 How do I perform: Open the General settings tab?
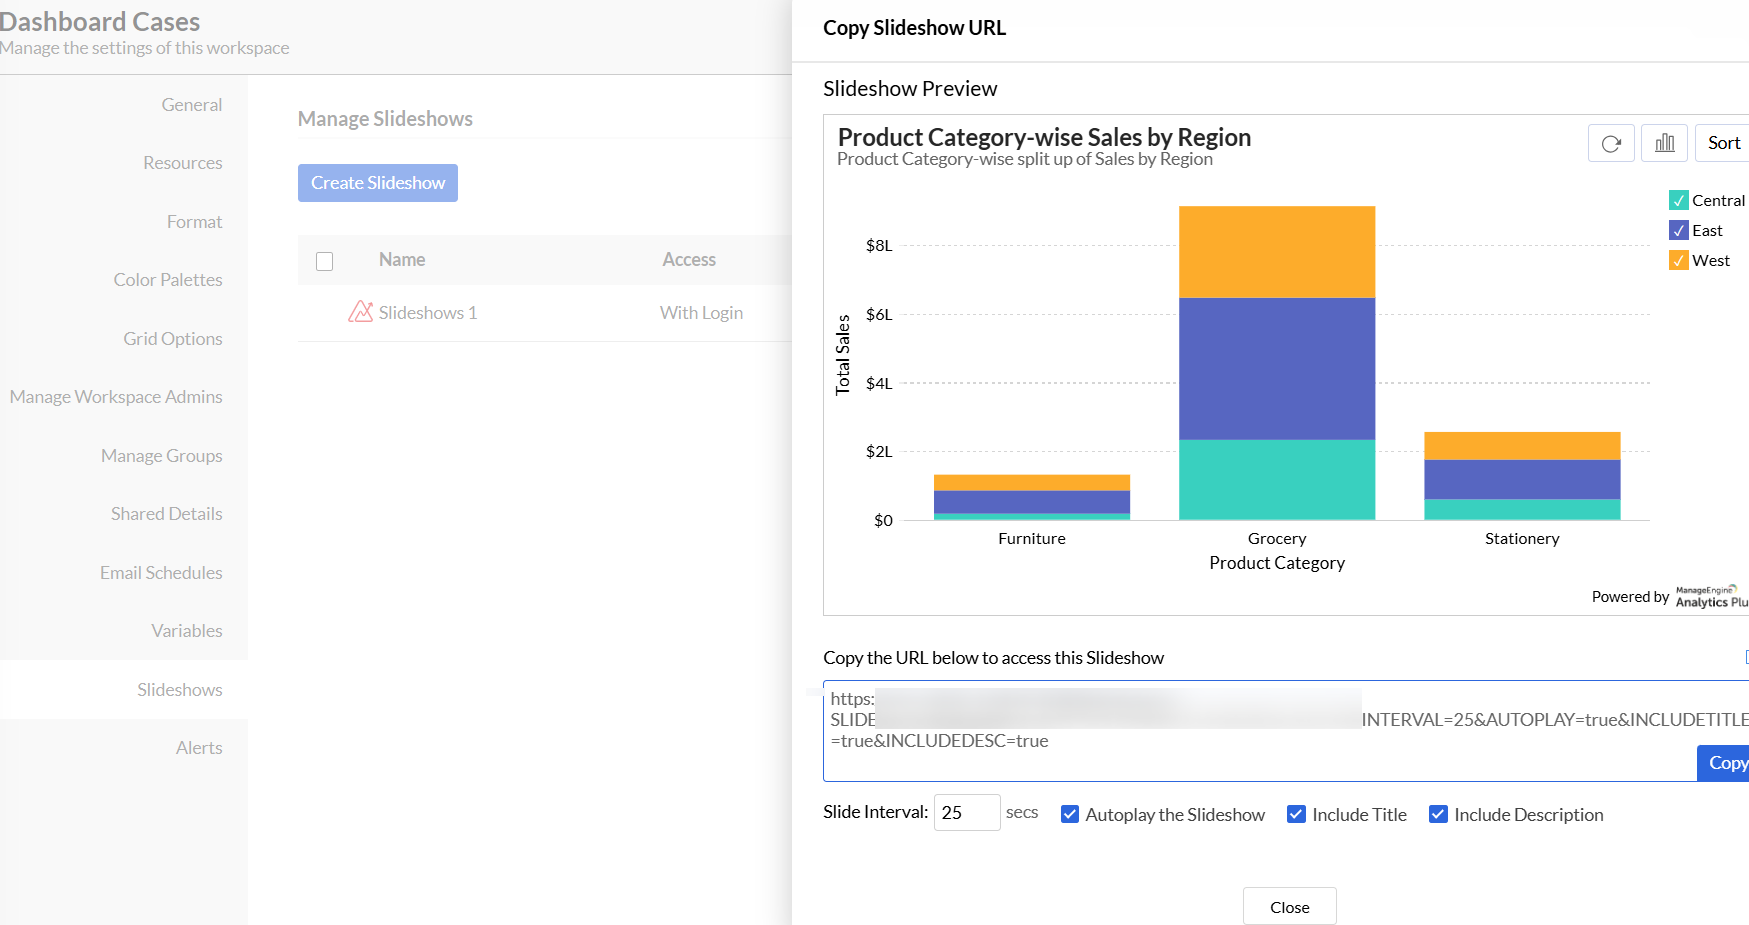pyautogui.click(x=192, y=105)
